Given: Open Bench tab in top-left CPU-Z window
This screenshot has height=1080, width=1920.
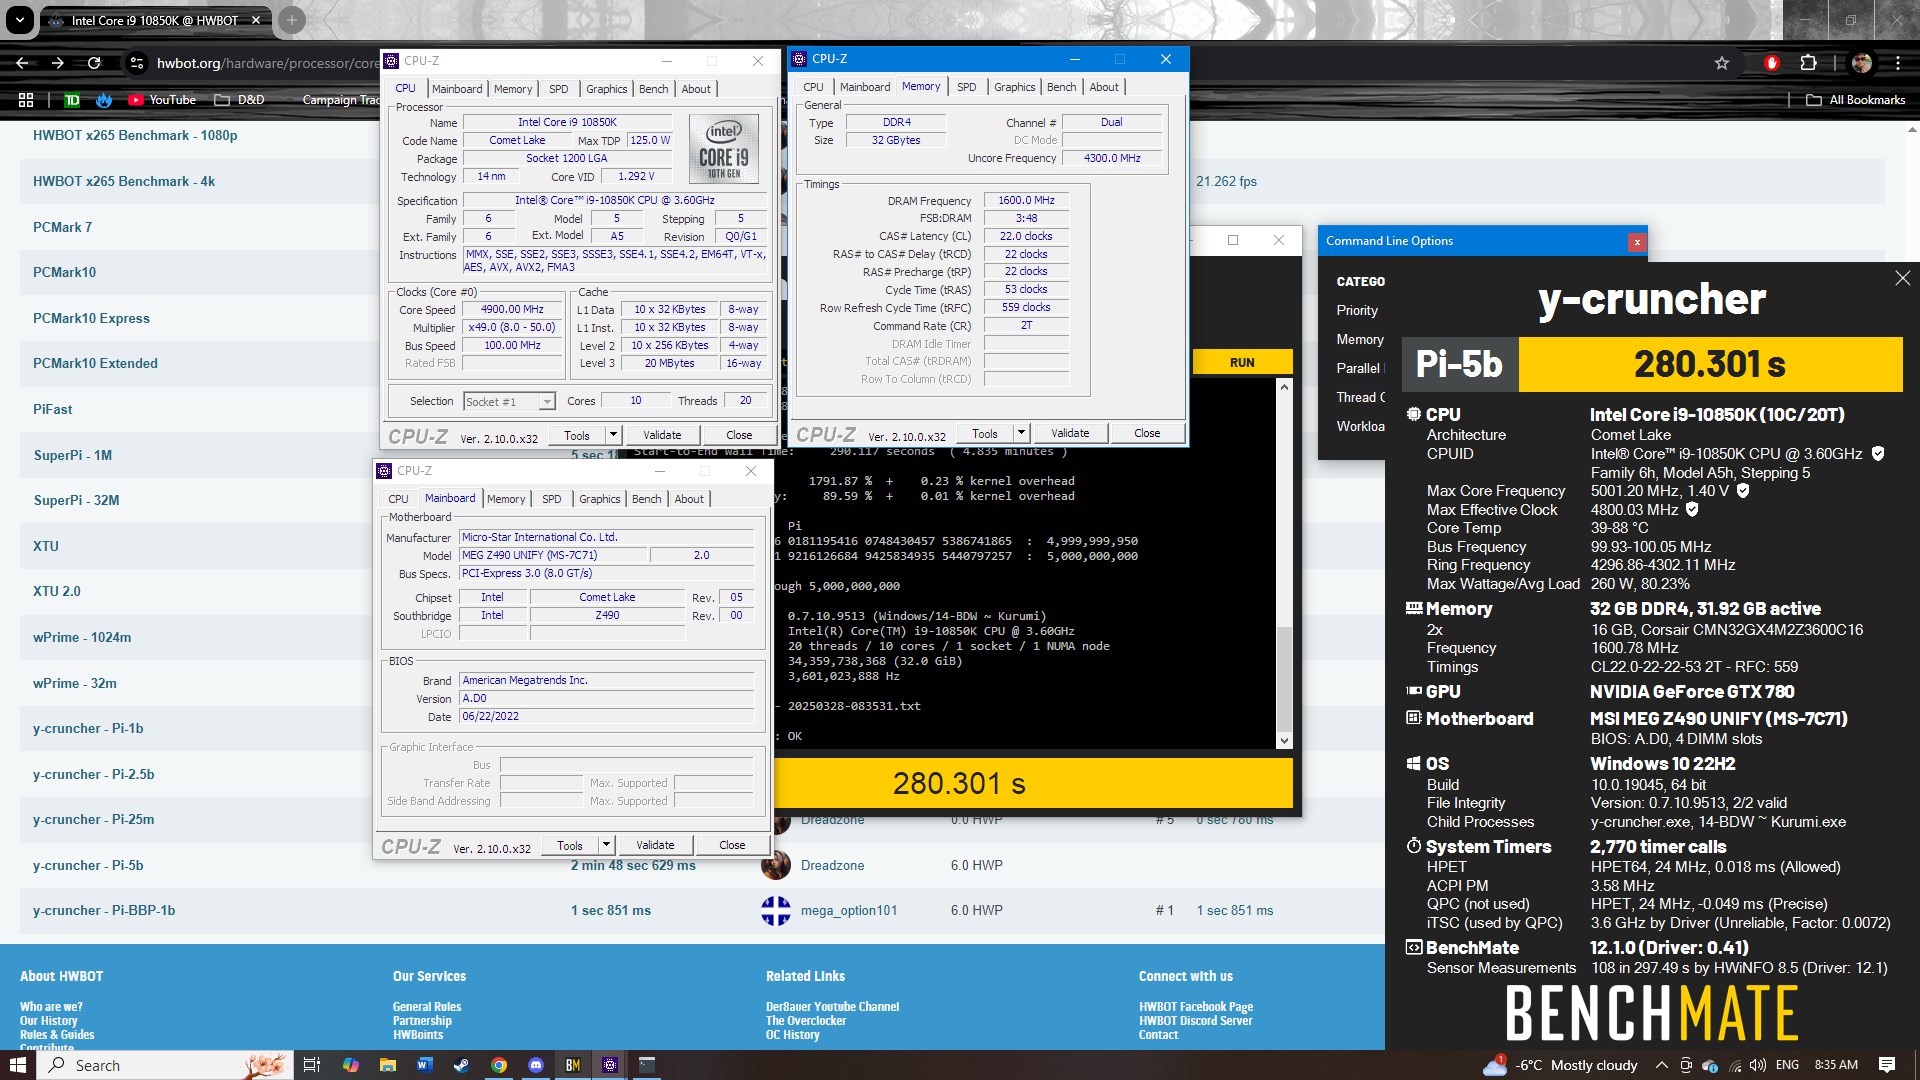Looking at the screenshot, I should pos(653,89).
